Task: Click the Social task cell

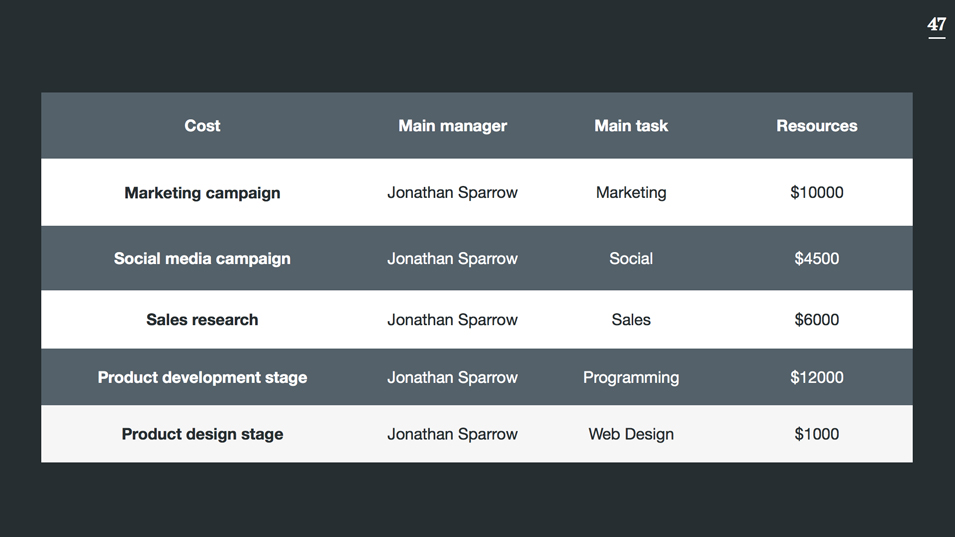Action: (x=631, y=259)
